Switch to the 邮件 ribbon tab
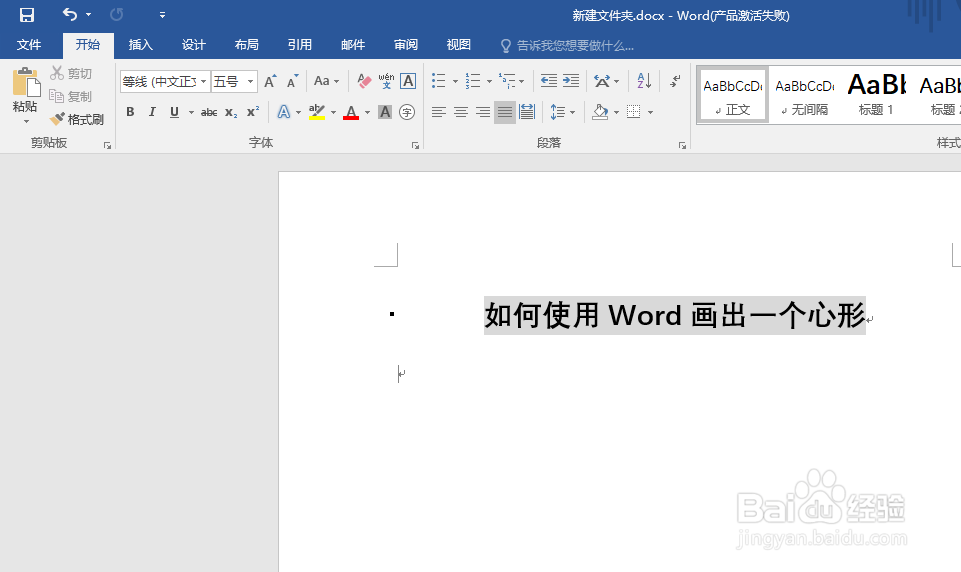Viewport: 961px width, 572px height. tap(353, 45)
